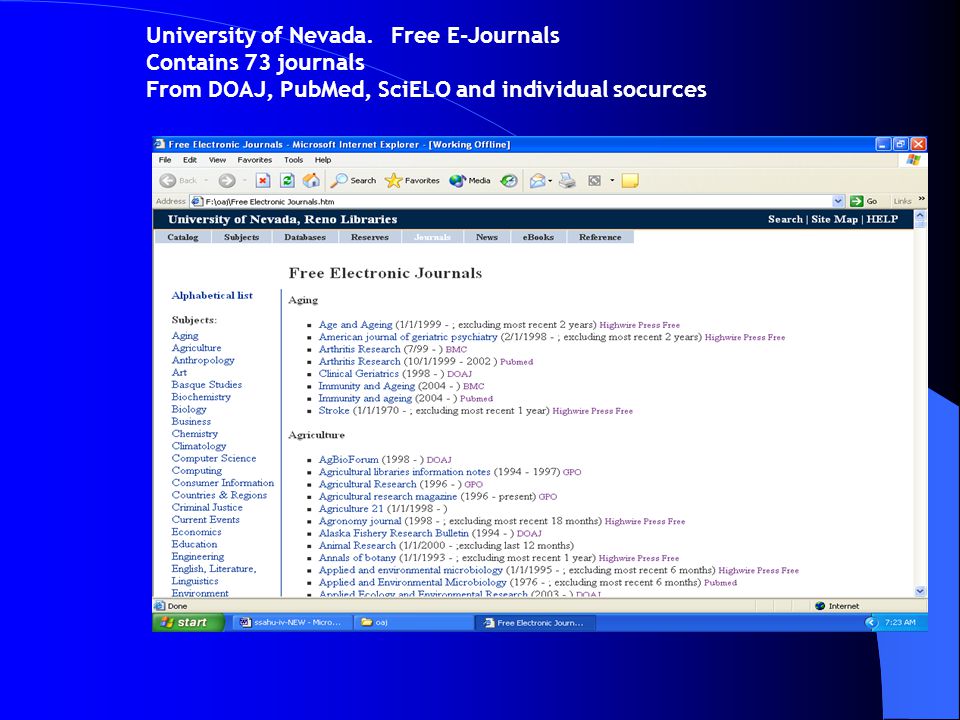Stop page loading with the red X icon
The height and width of the screenshot is (720, 960).
(x=263, y=181)
